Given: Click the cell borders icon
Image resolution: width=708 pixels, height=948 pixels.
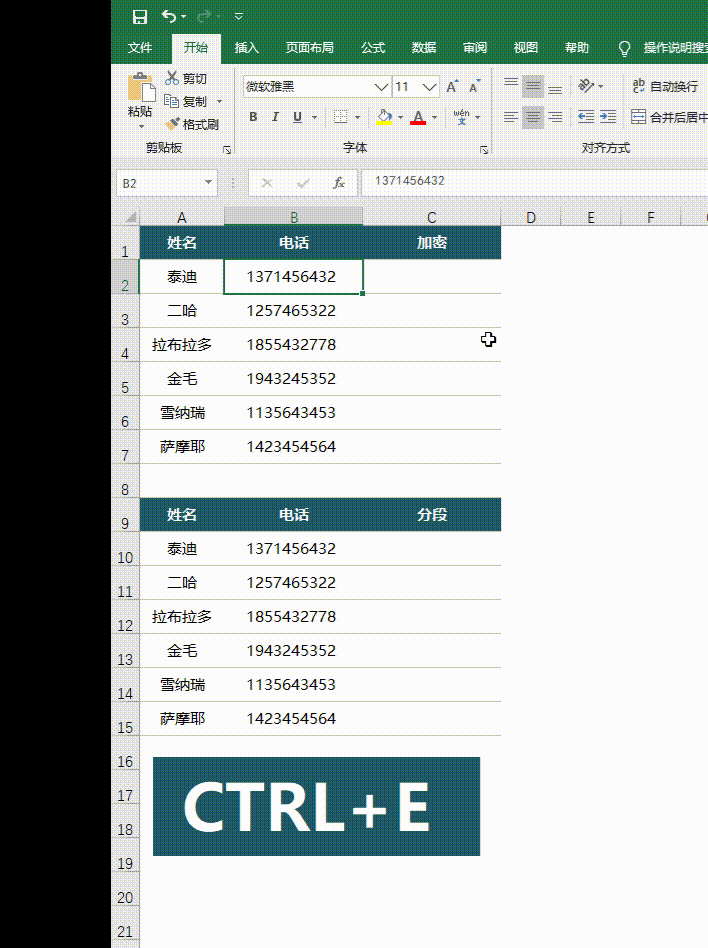Looking at the screenshot, I should tap(341, 117).
